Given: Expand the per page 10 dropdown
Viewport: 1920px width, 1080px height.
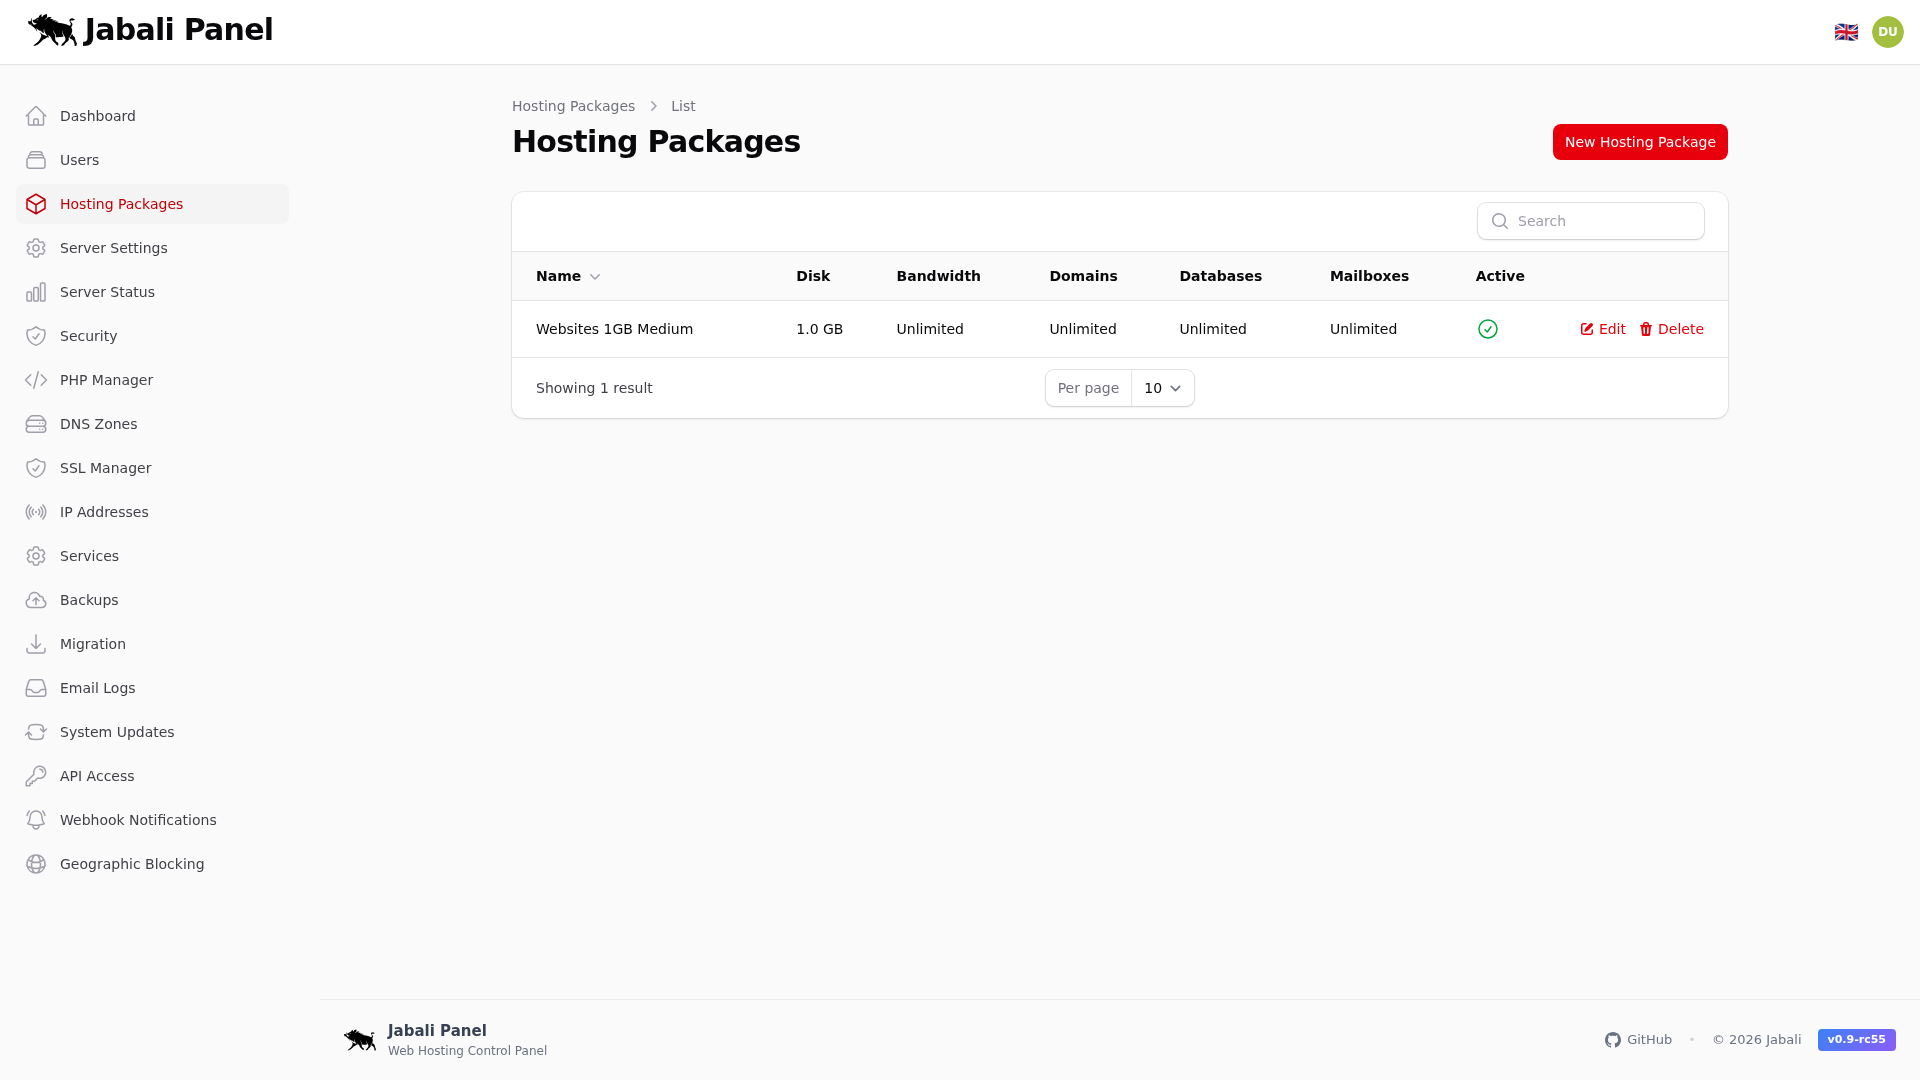Looking at the screenshot, I should click(1161, 388).
